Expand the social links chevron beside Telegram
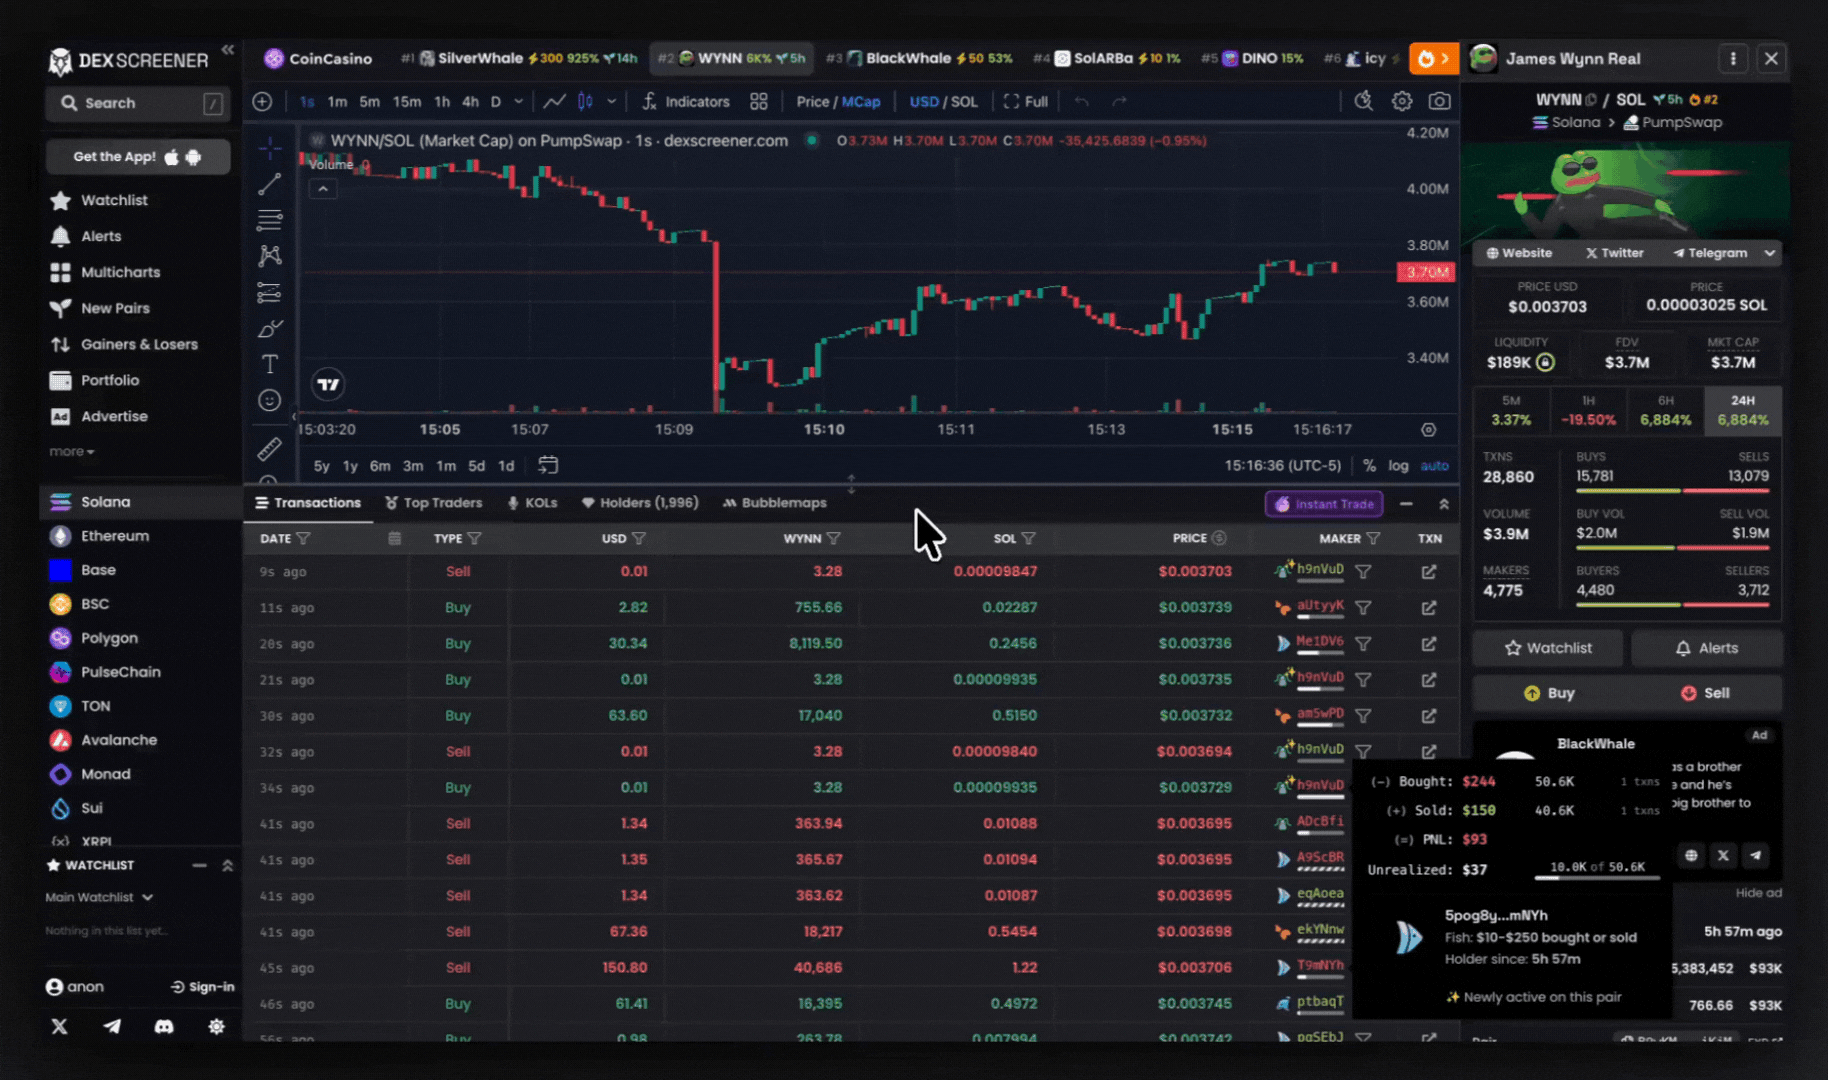Viewport: 1828px width, 1080px height. (x=1769, y=253)
